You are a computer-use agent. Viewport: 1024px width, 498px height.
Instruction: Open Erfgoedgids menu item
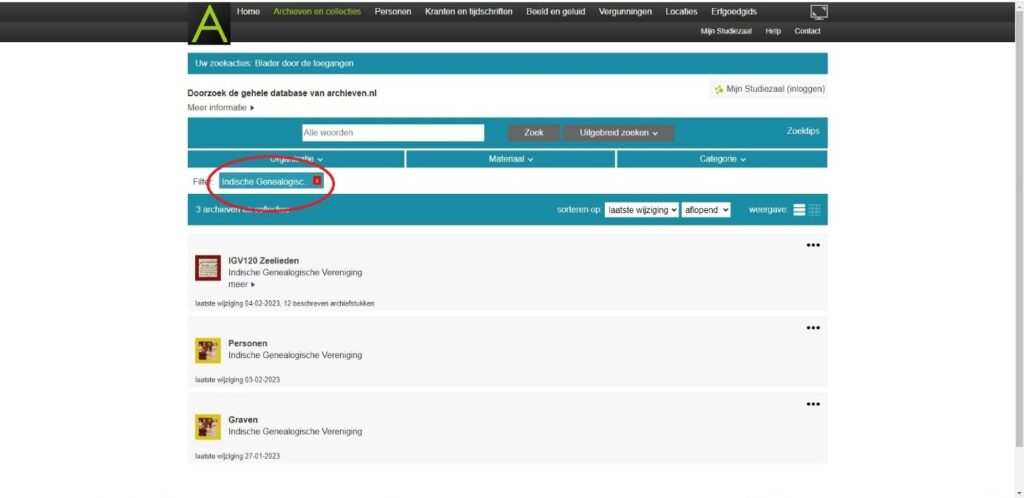coord(734,12)
